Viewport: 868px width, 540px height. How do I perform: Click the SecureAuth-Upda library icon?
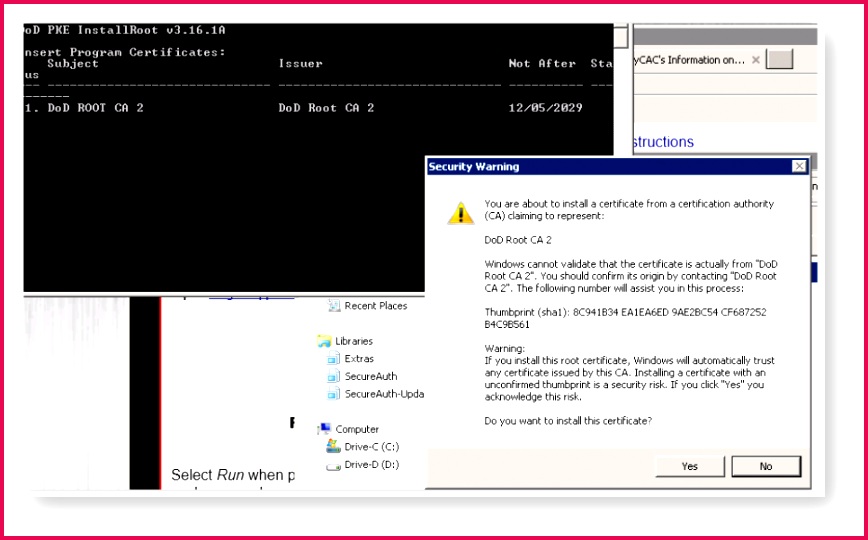click(333, 394)
